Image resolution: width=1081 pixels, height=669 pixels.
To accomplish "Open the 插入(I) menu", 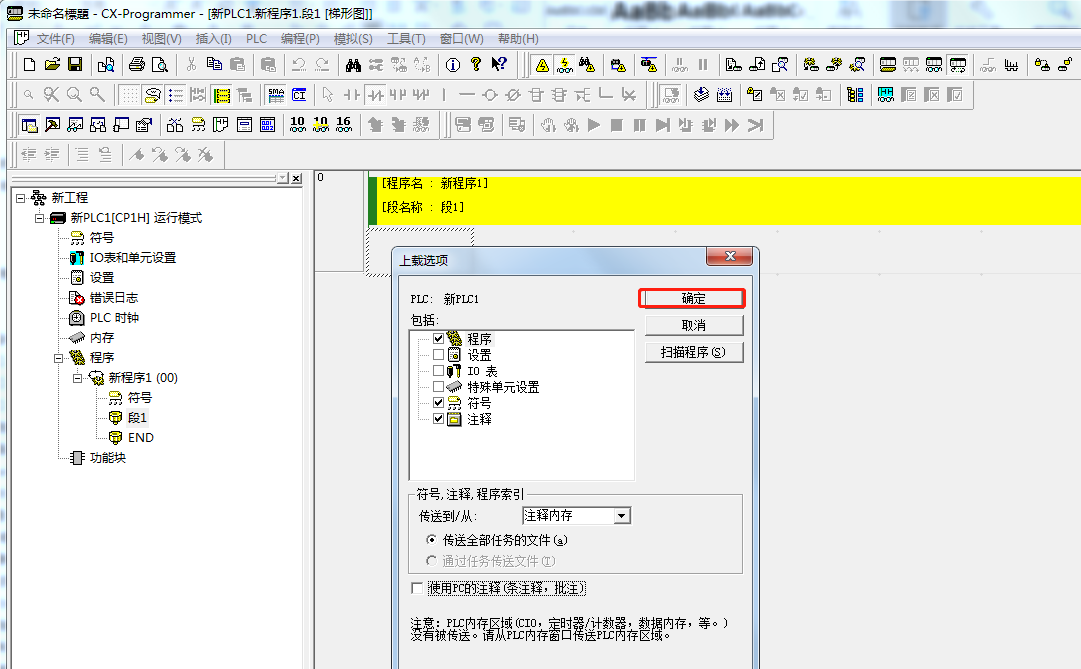I will pos(213,39).
